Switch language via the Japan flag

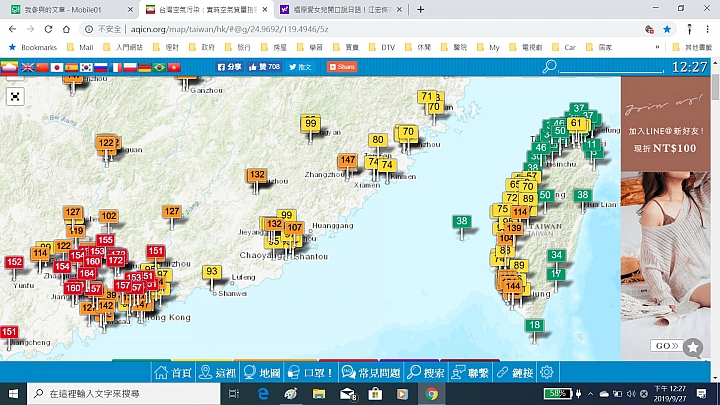coord(57,68)
